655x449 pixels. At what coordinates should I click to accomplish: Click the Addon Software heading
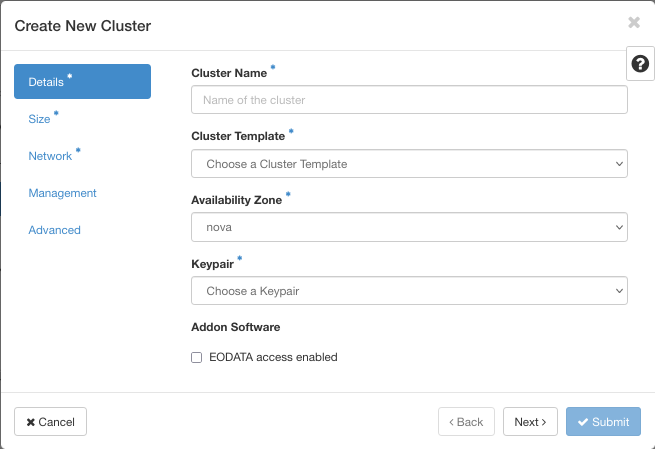[x=235, y=327]
